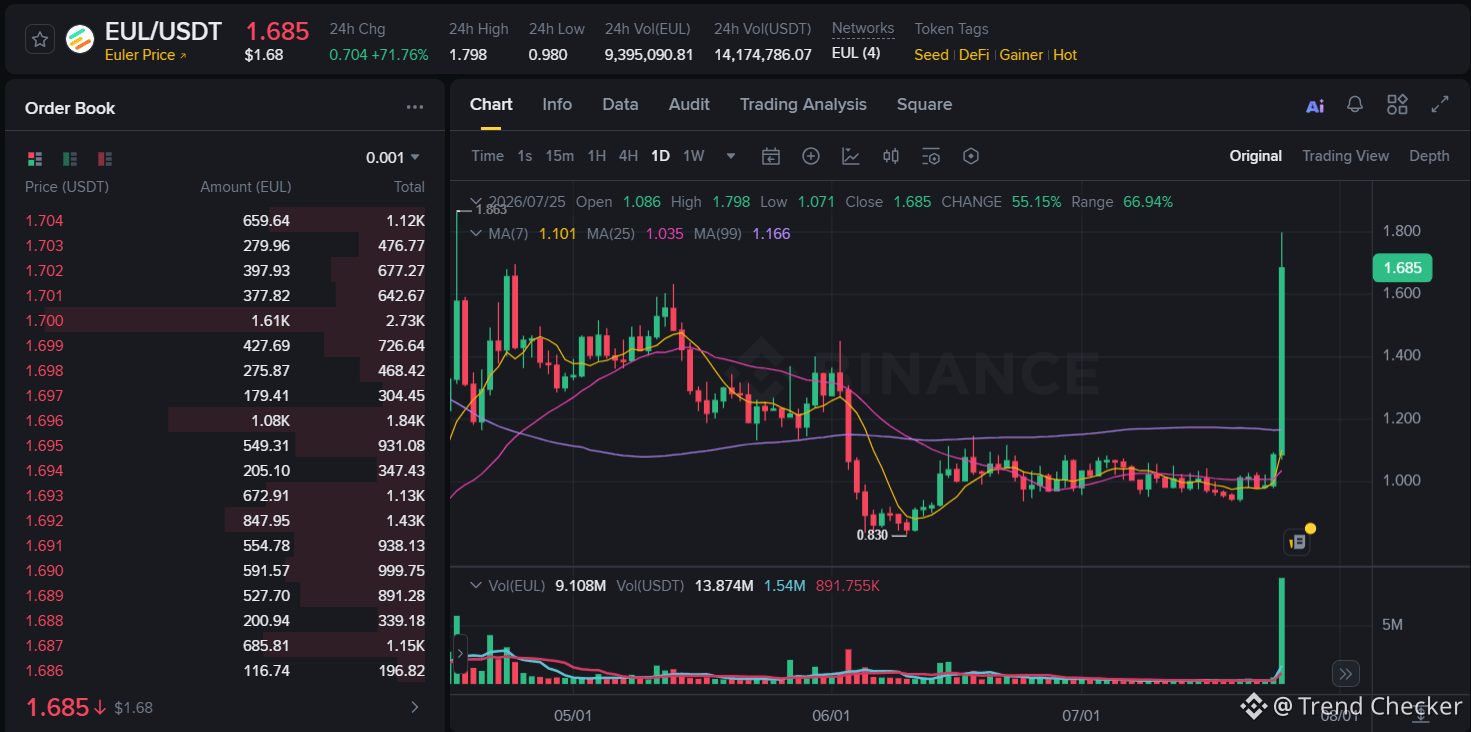Screen dimensions: 1471x732
Task: Change the candlestick chart style
Action: [891, 156]
